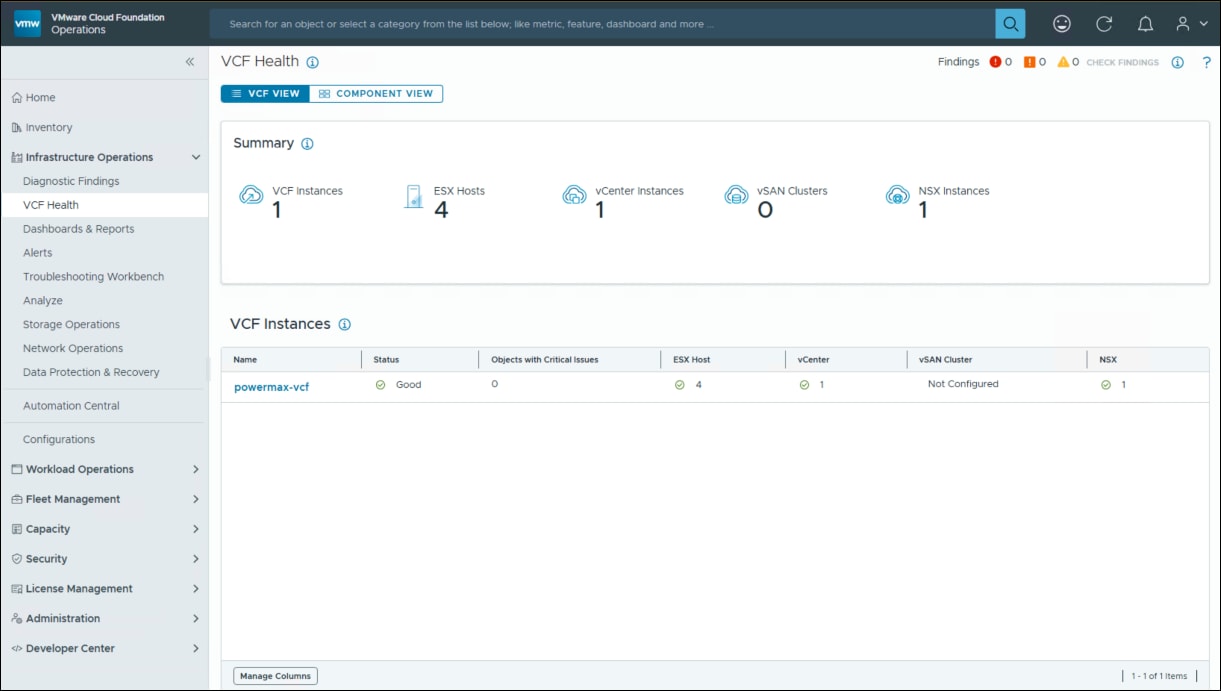Open the feedback smiley icon
The width and height of the screenshot is (1221, 691).
(x=1062, y=23)
